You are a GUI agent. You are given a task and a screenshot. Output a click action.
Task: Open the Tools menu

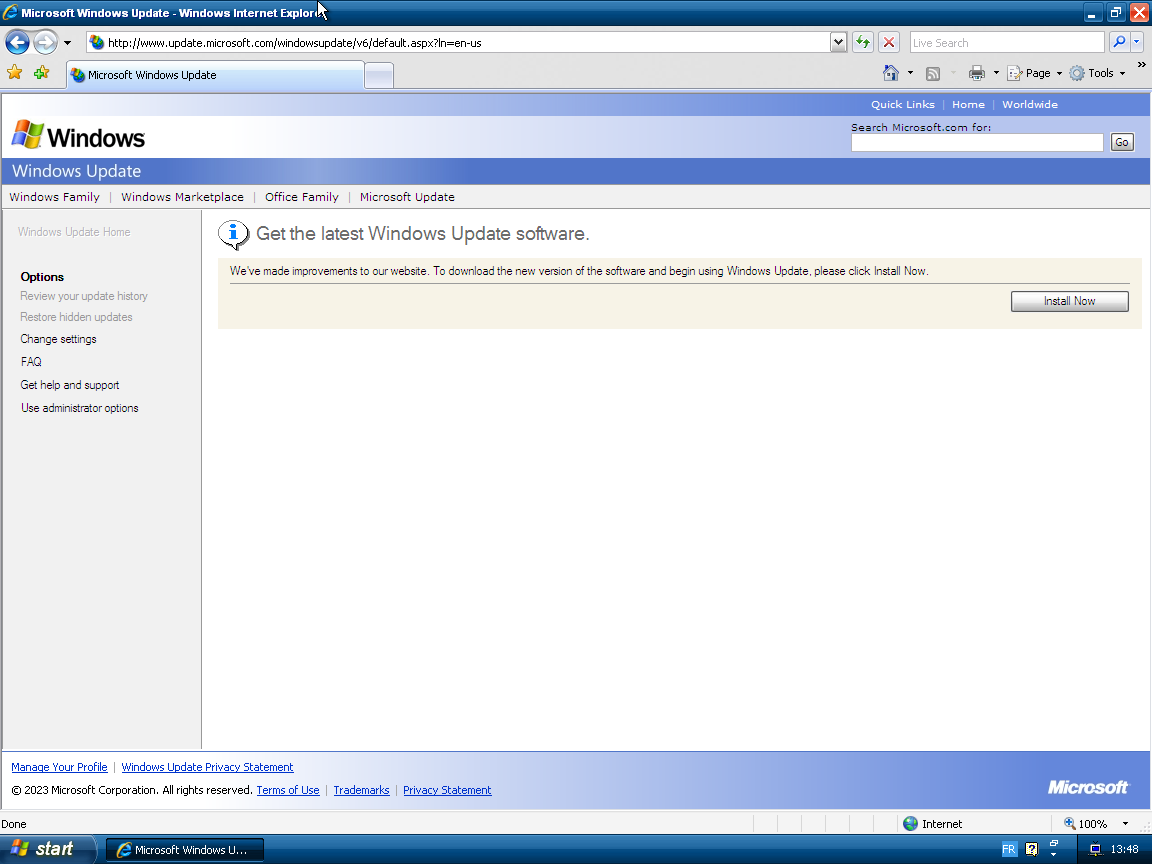(1097, 73)
